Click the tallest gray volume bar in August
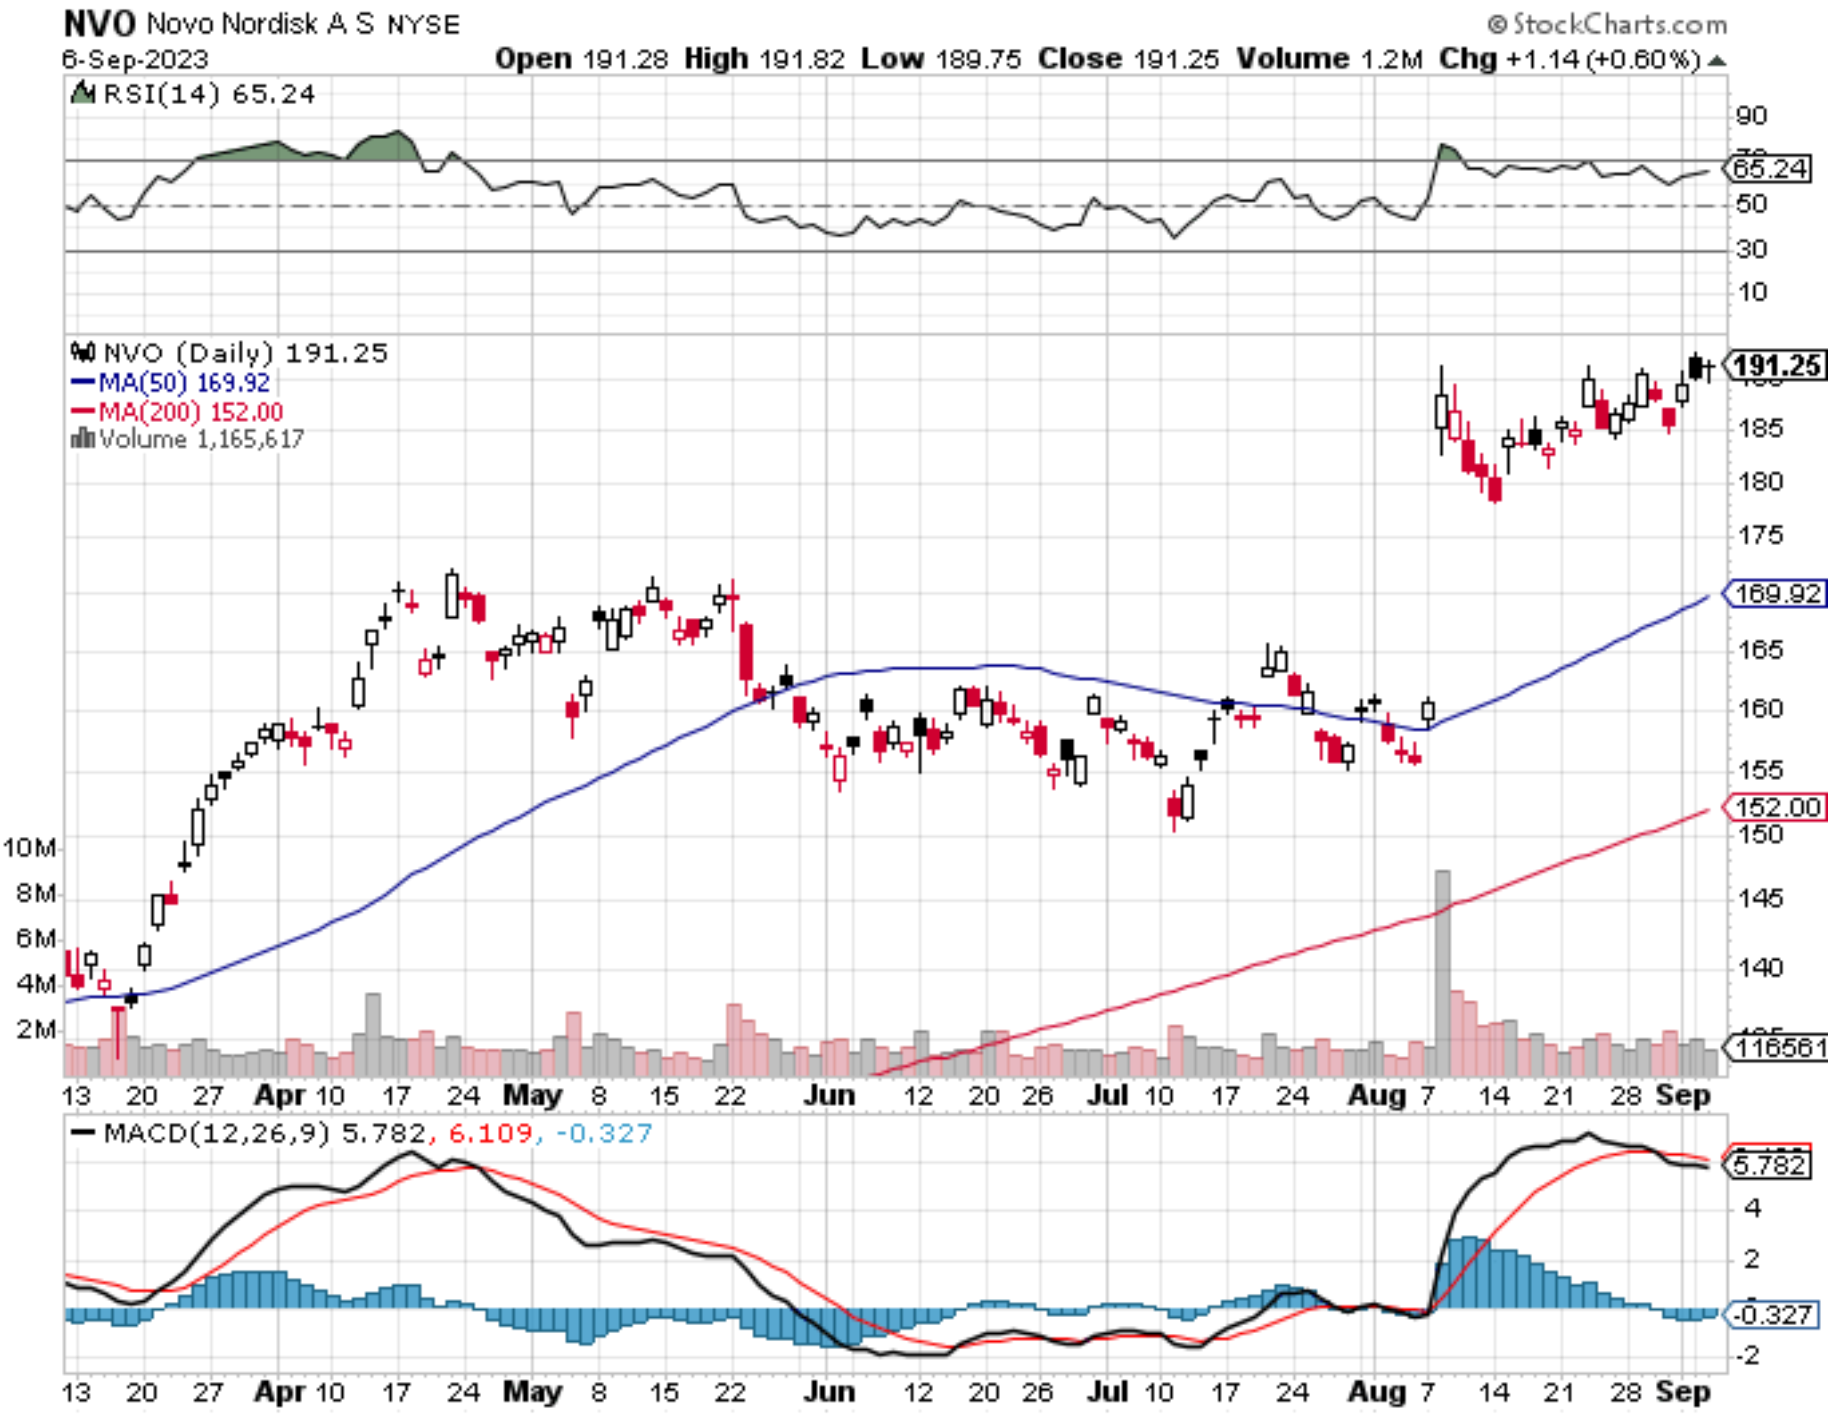This screenshot has width=1838, height=1414. click(1442, 973)
